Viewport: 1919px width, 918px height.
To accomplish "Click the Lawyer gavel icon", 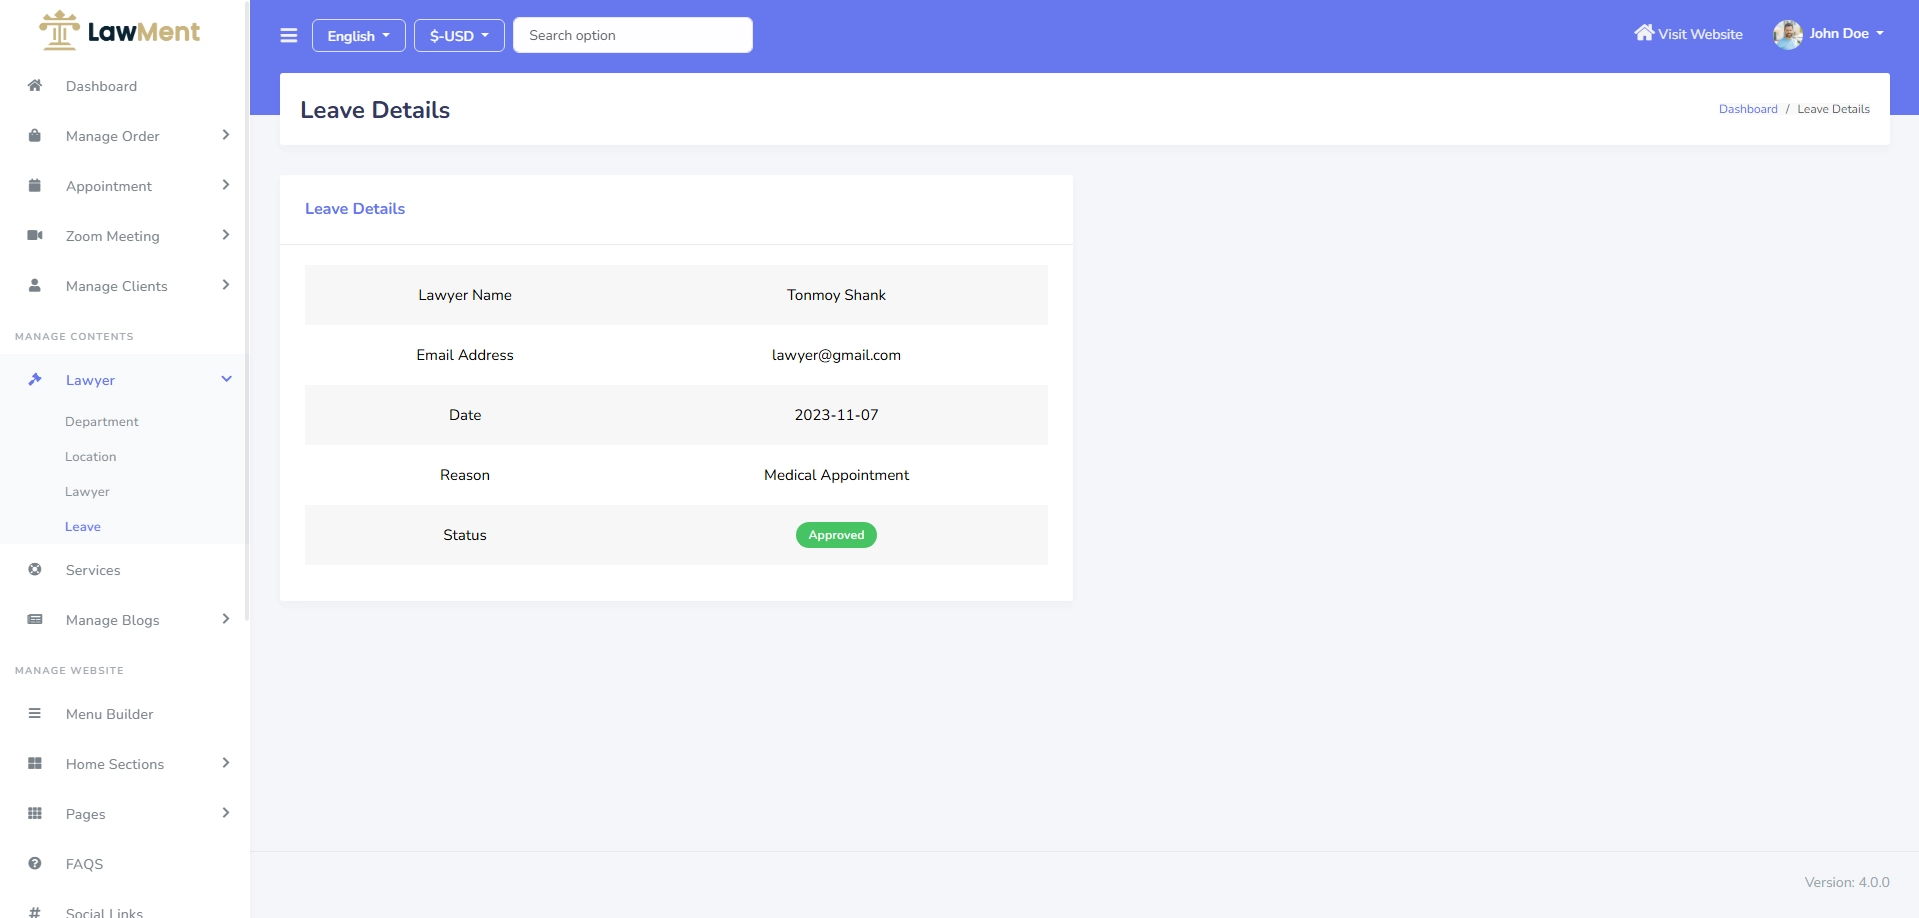I will (35, 379).
